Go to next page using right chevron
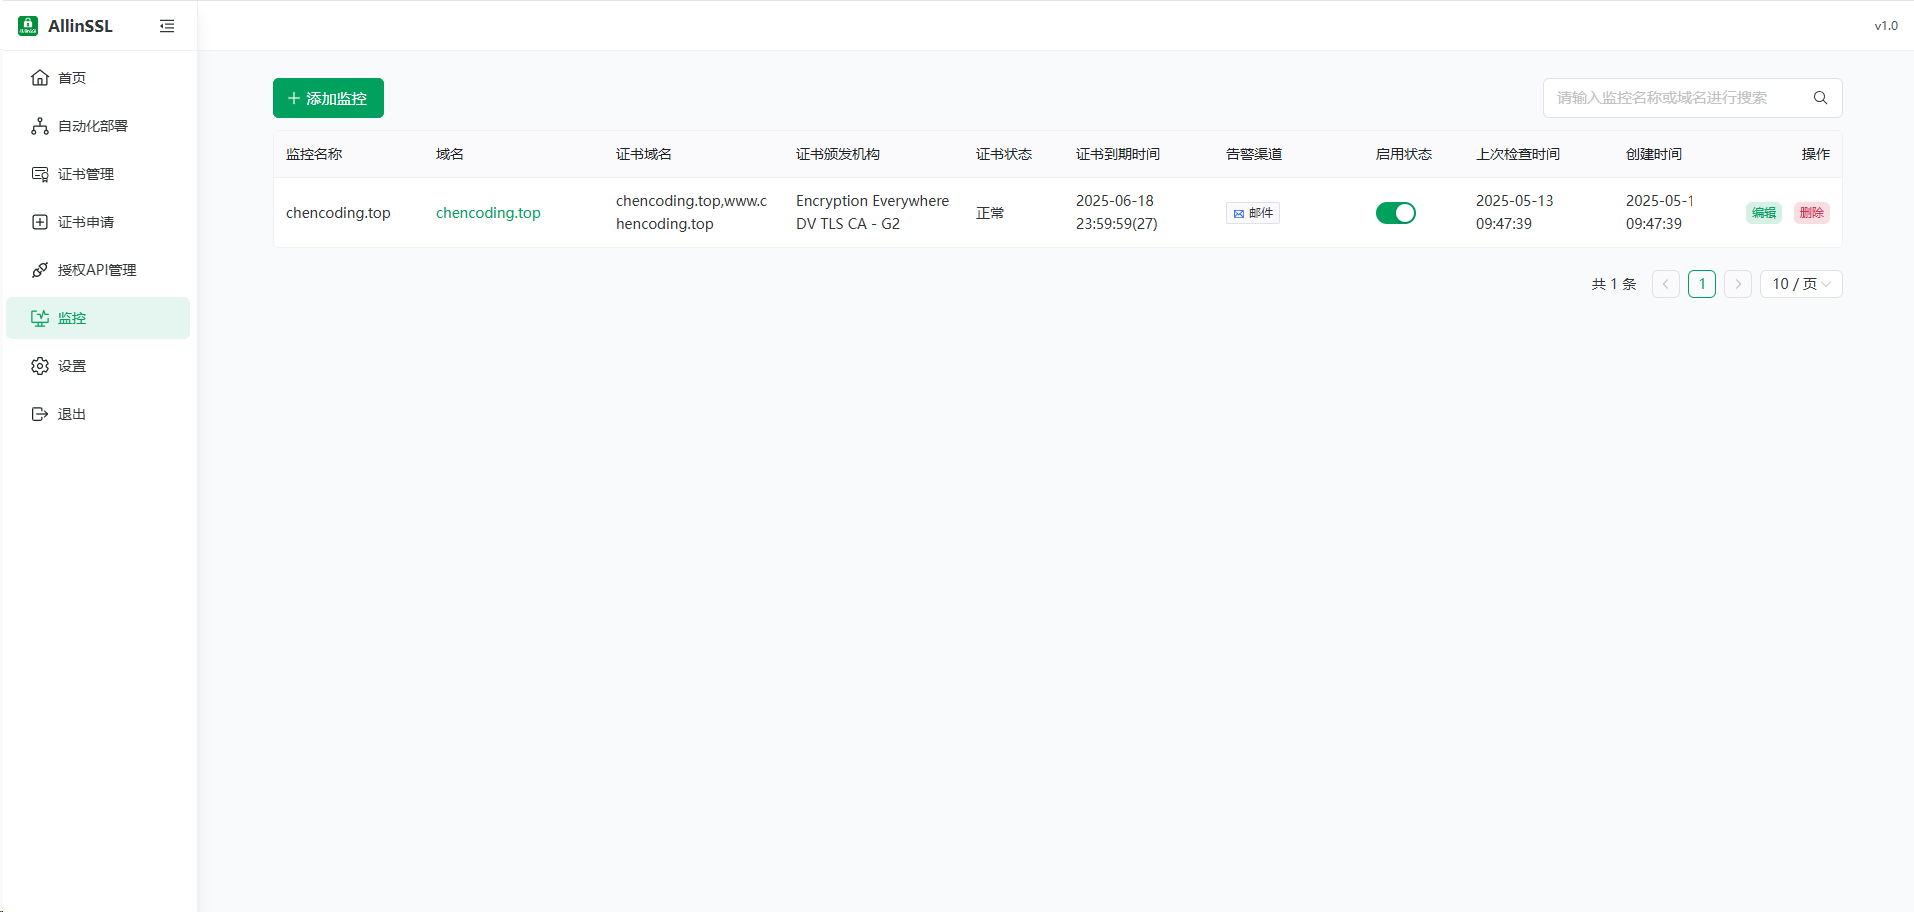Image resolution: width=1914 pixels, height=912 pixels. [x=1738, y=284]
